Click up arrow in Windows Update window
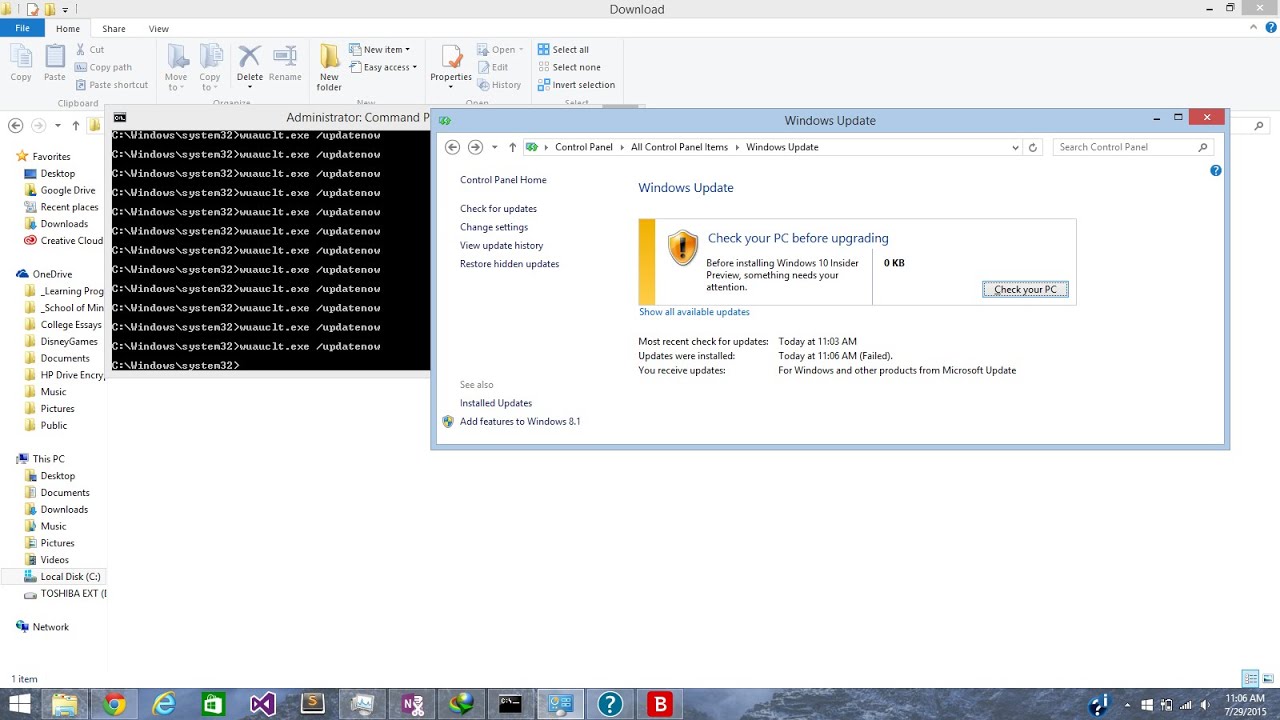Image resolution: width=1280 pixels, height=720 pixels. pyautogui.click(x=513, y=147)
